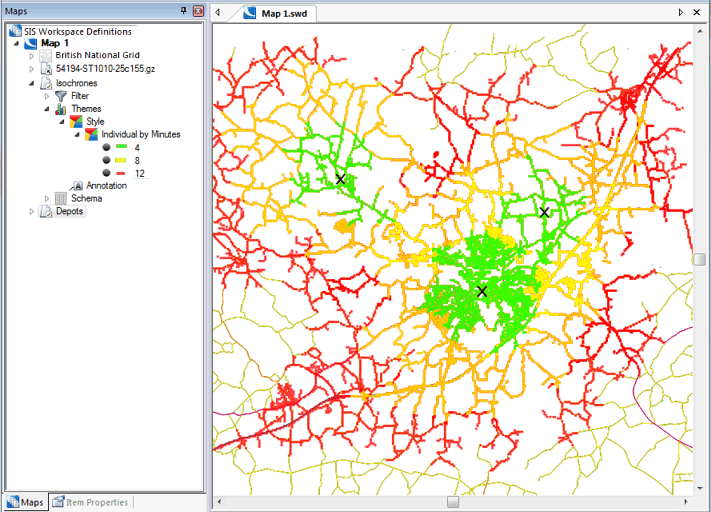The height and width of the screenshot is (512, 711).
Task: Click the Schema columns icon
Action: point(61,198)
